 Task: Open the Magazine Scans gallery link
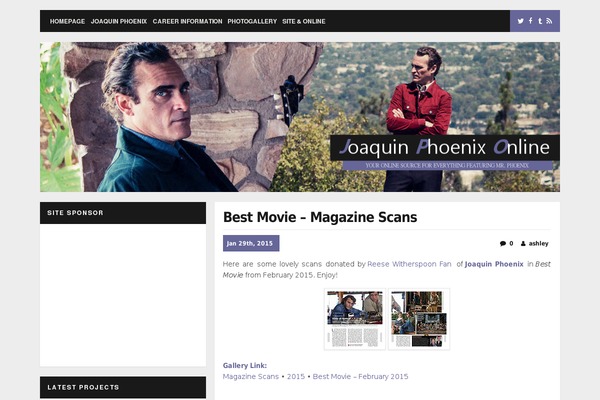251,377
